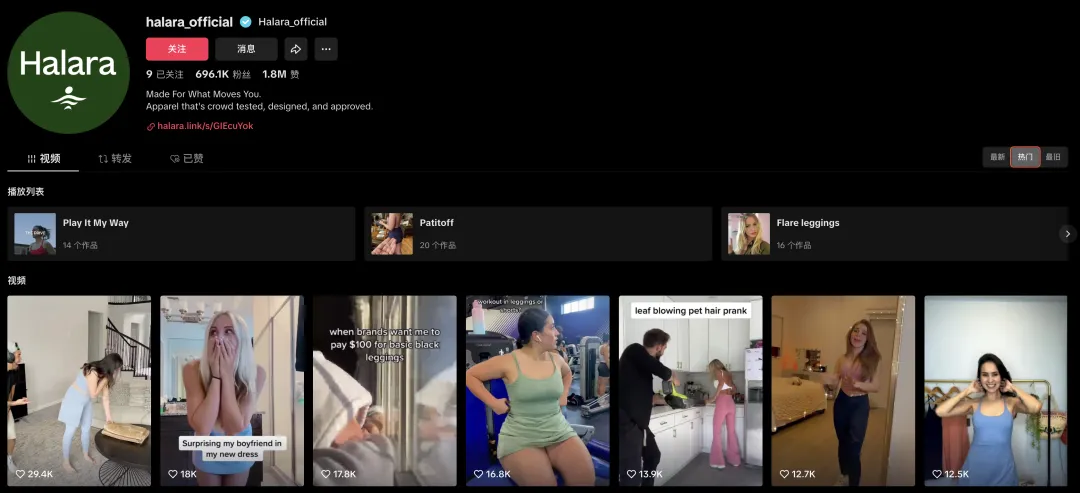Click the heart icon showing 29.4K likes

[20, 474]
